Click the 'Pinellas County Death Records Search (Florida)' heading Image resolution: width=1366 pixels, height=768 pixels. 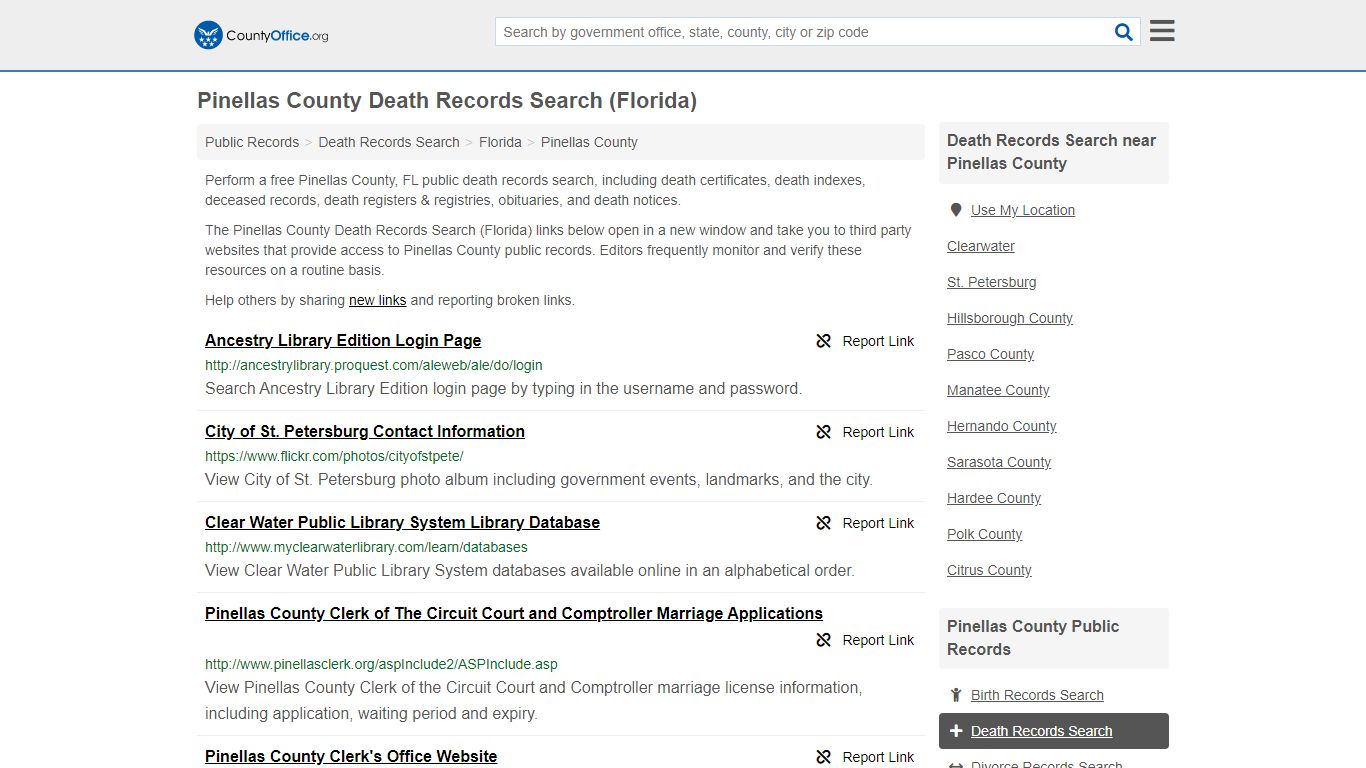447,100
